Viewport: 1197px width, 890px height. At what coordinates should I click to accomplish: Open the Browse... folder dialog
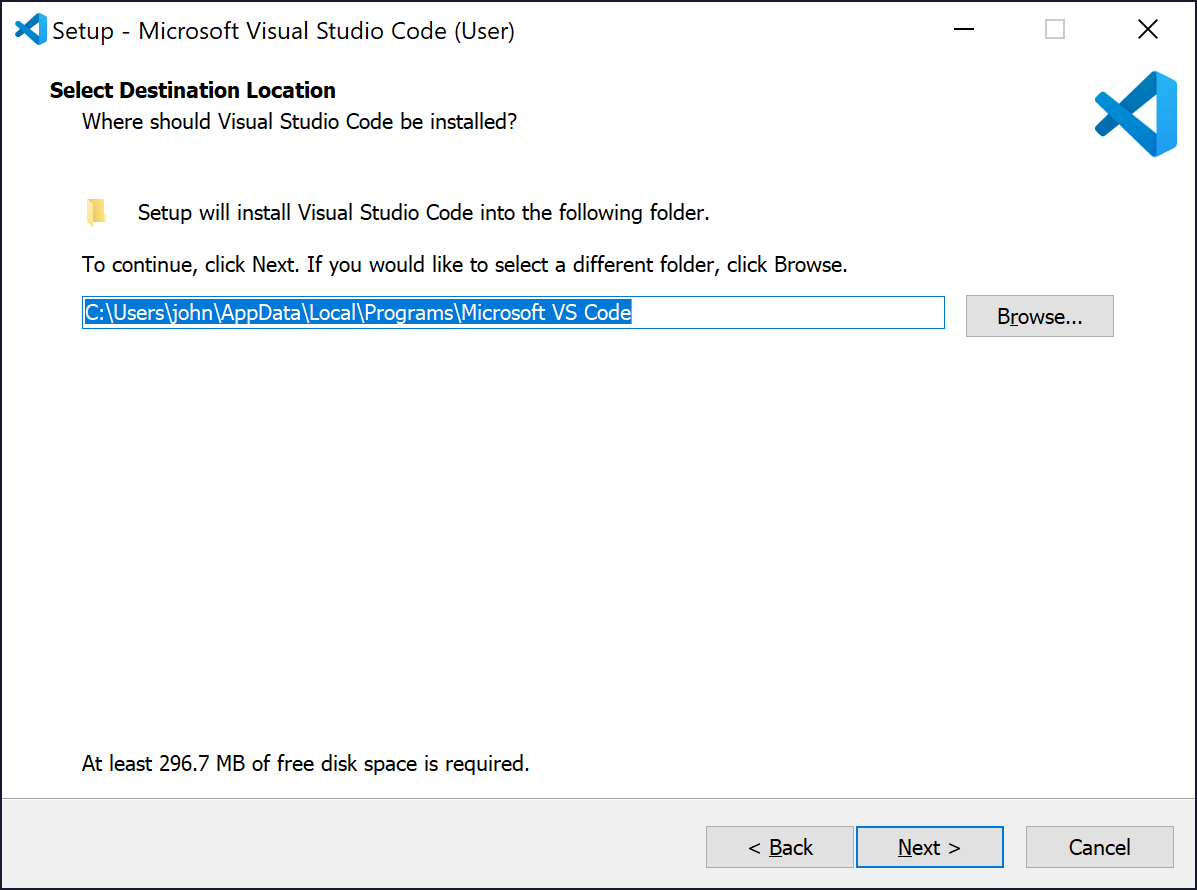tap(1040, 316)
